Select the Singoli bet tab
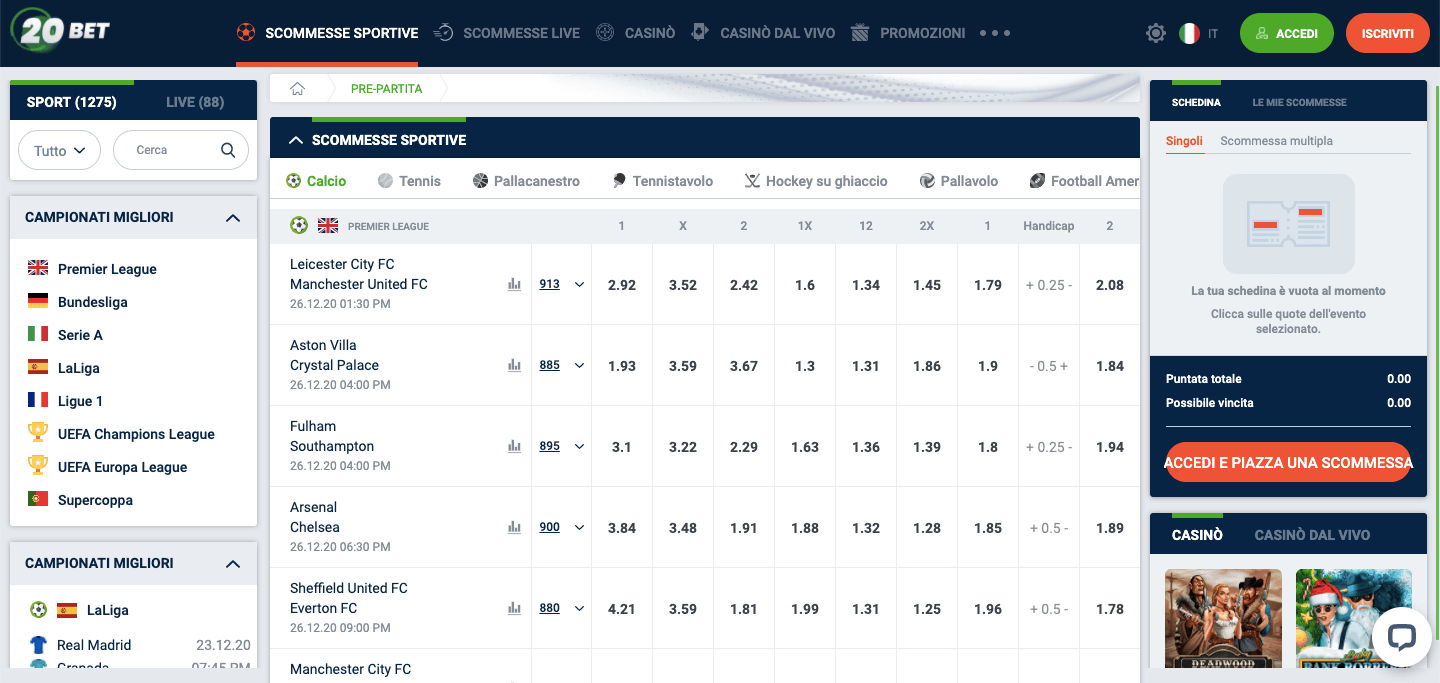 tap(1184, 141)
